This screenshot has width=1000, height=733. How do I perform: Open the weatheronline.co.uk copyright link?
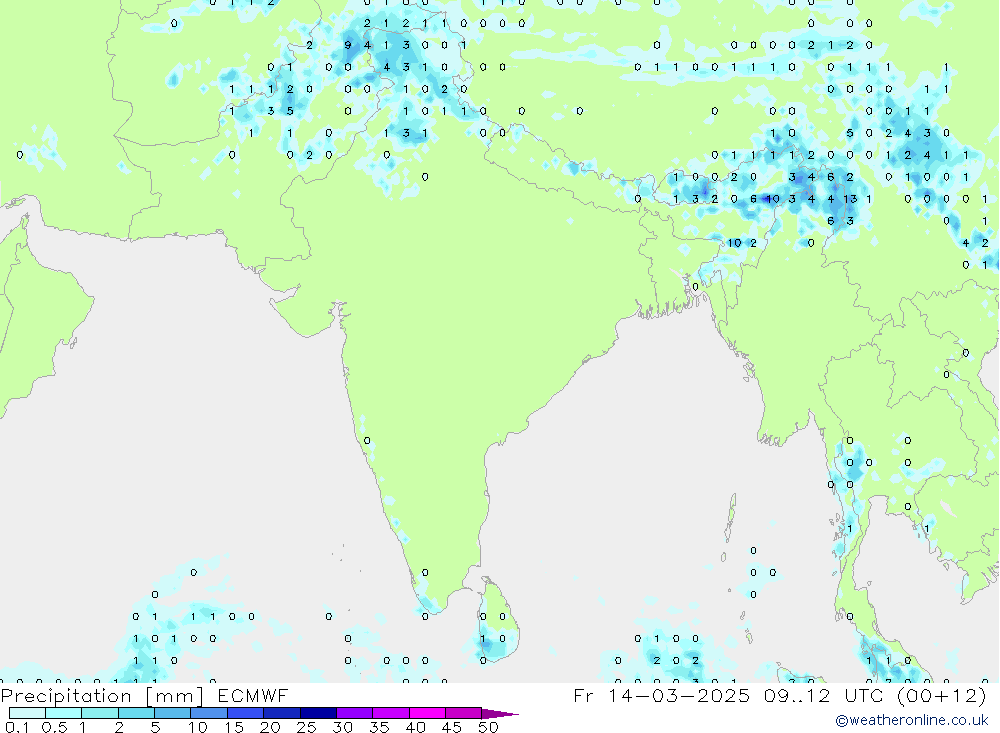pyautogui.click(x=912, y=720)
